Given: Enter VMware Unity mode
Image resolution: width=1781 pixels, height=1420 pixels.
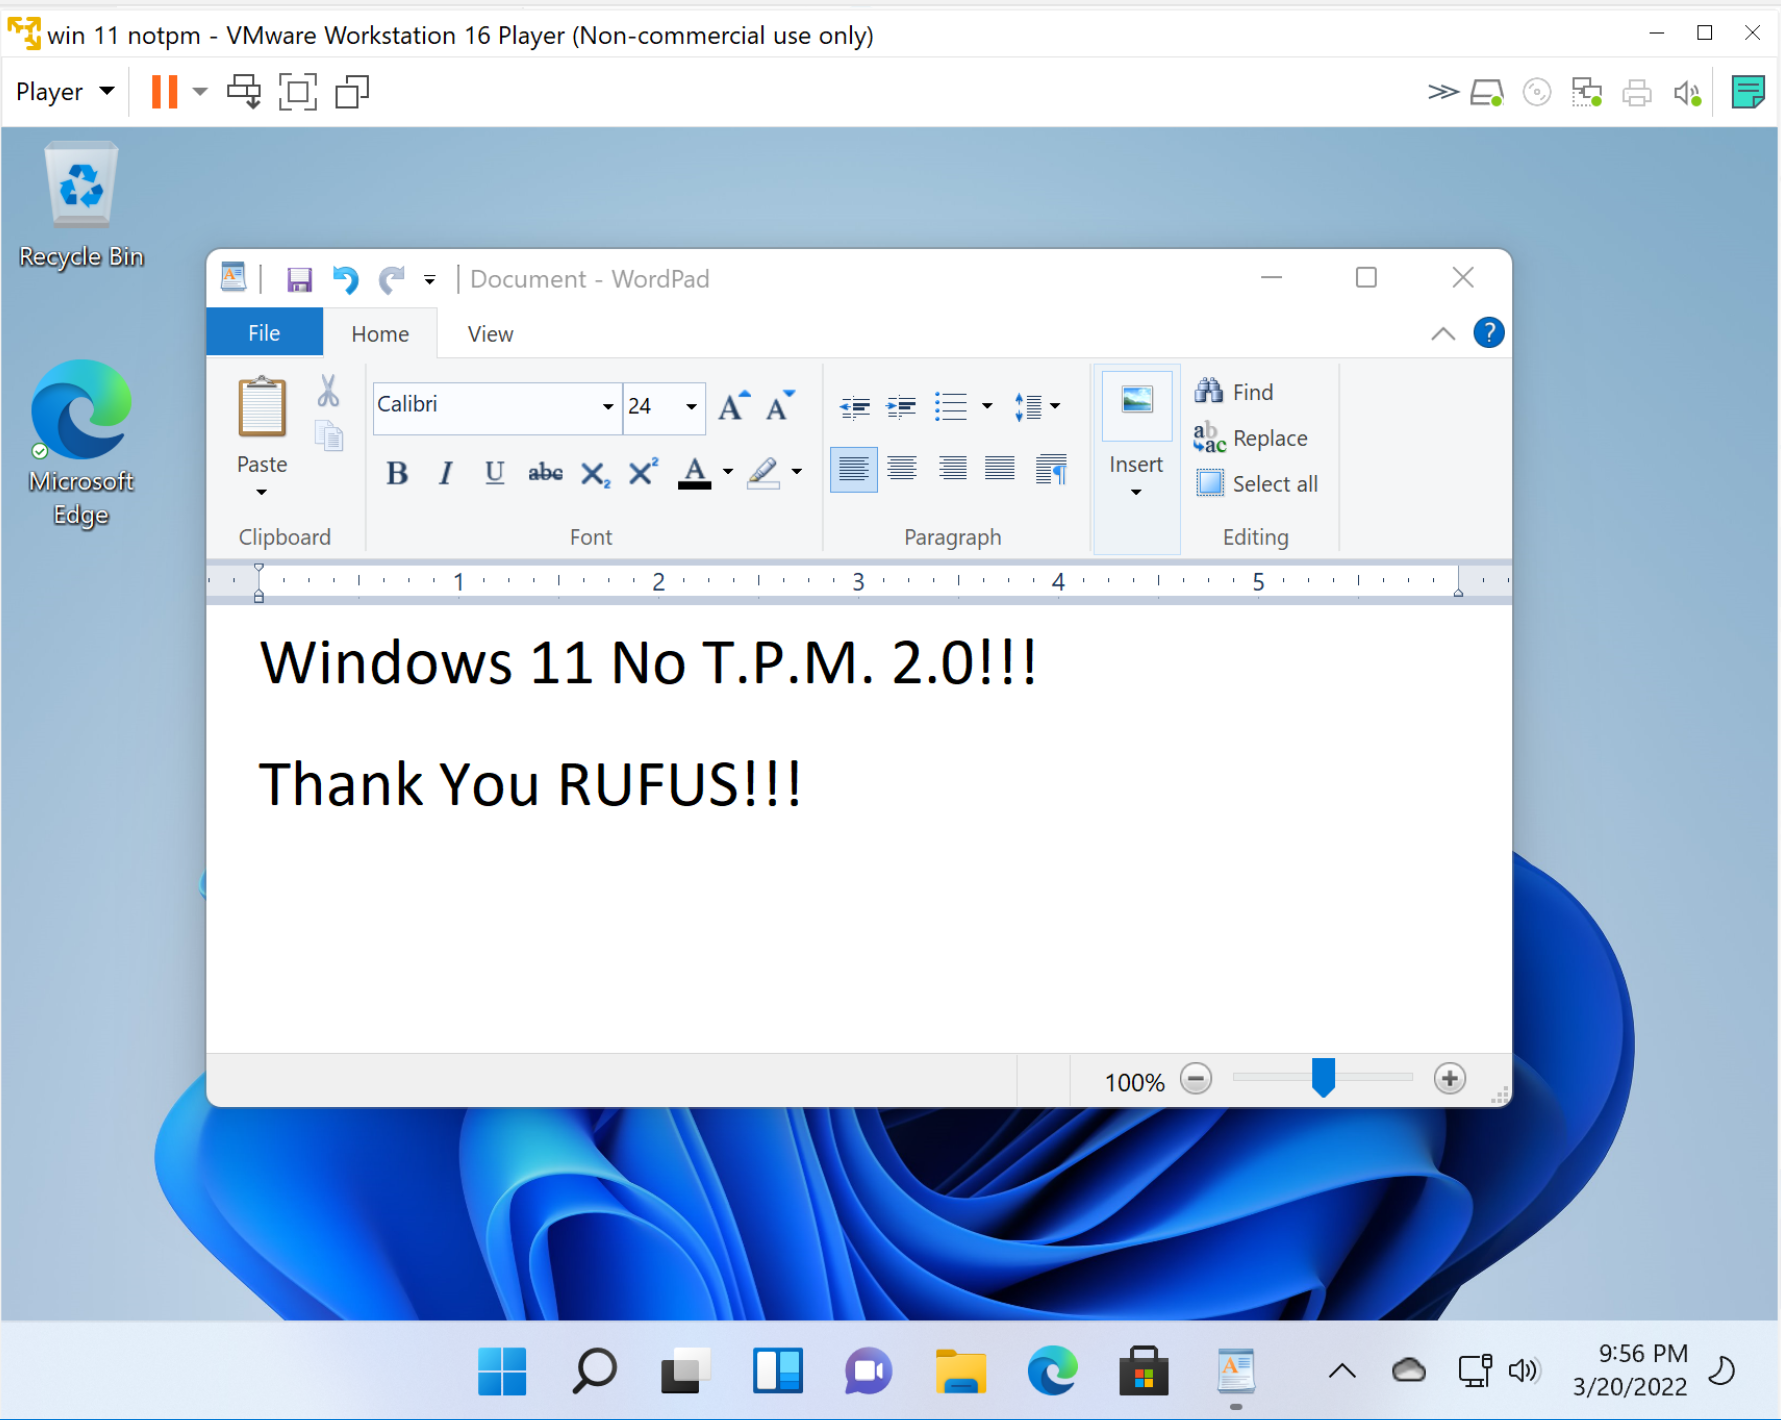Looking at the screenshot, I should coord(352,92).
